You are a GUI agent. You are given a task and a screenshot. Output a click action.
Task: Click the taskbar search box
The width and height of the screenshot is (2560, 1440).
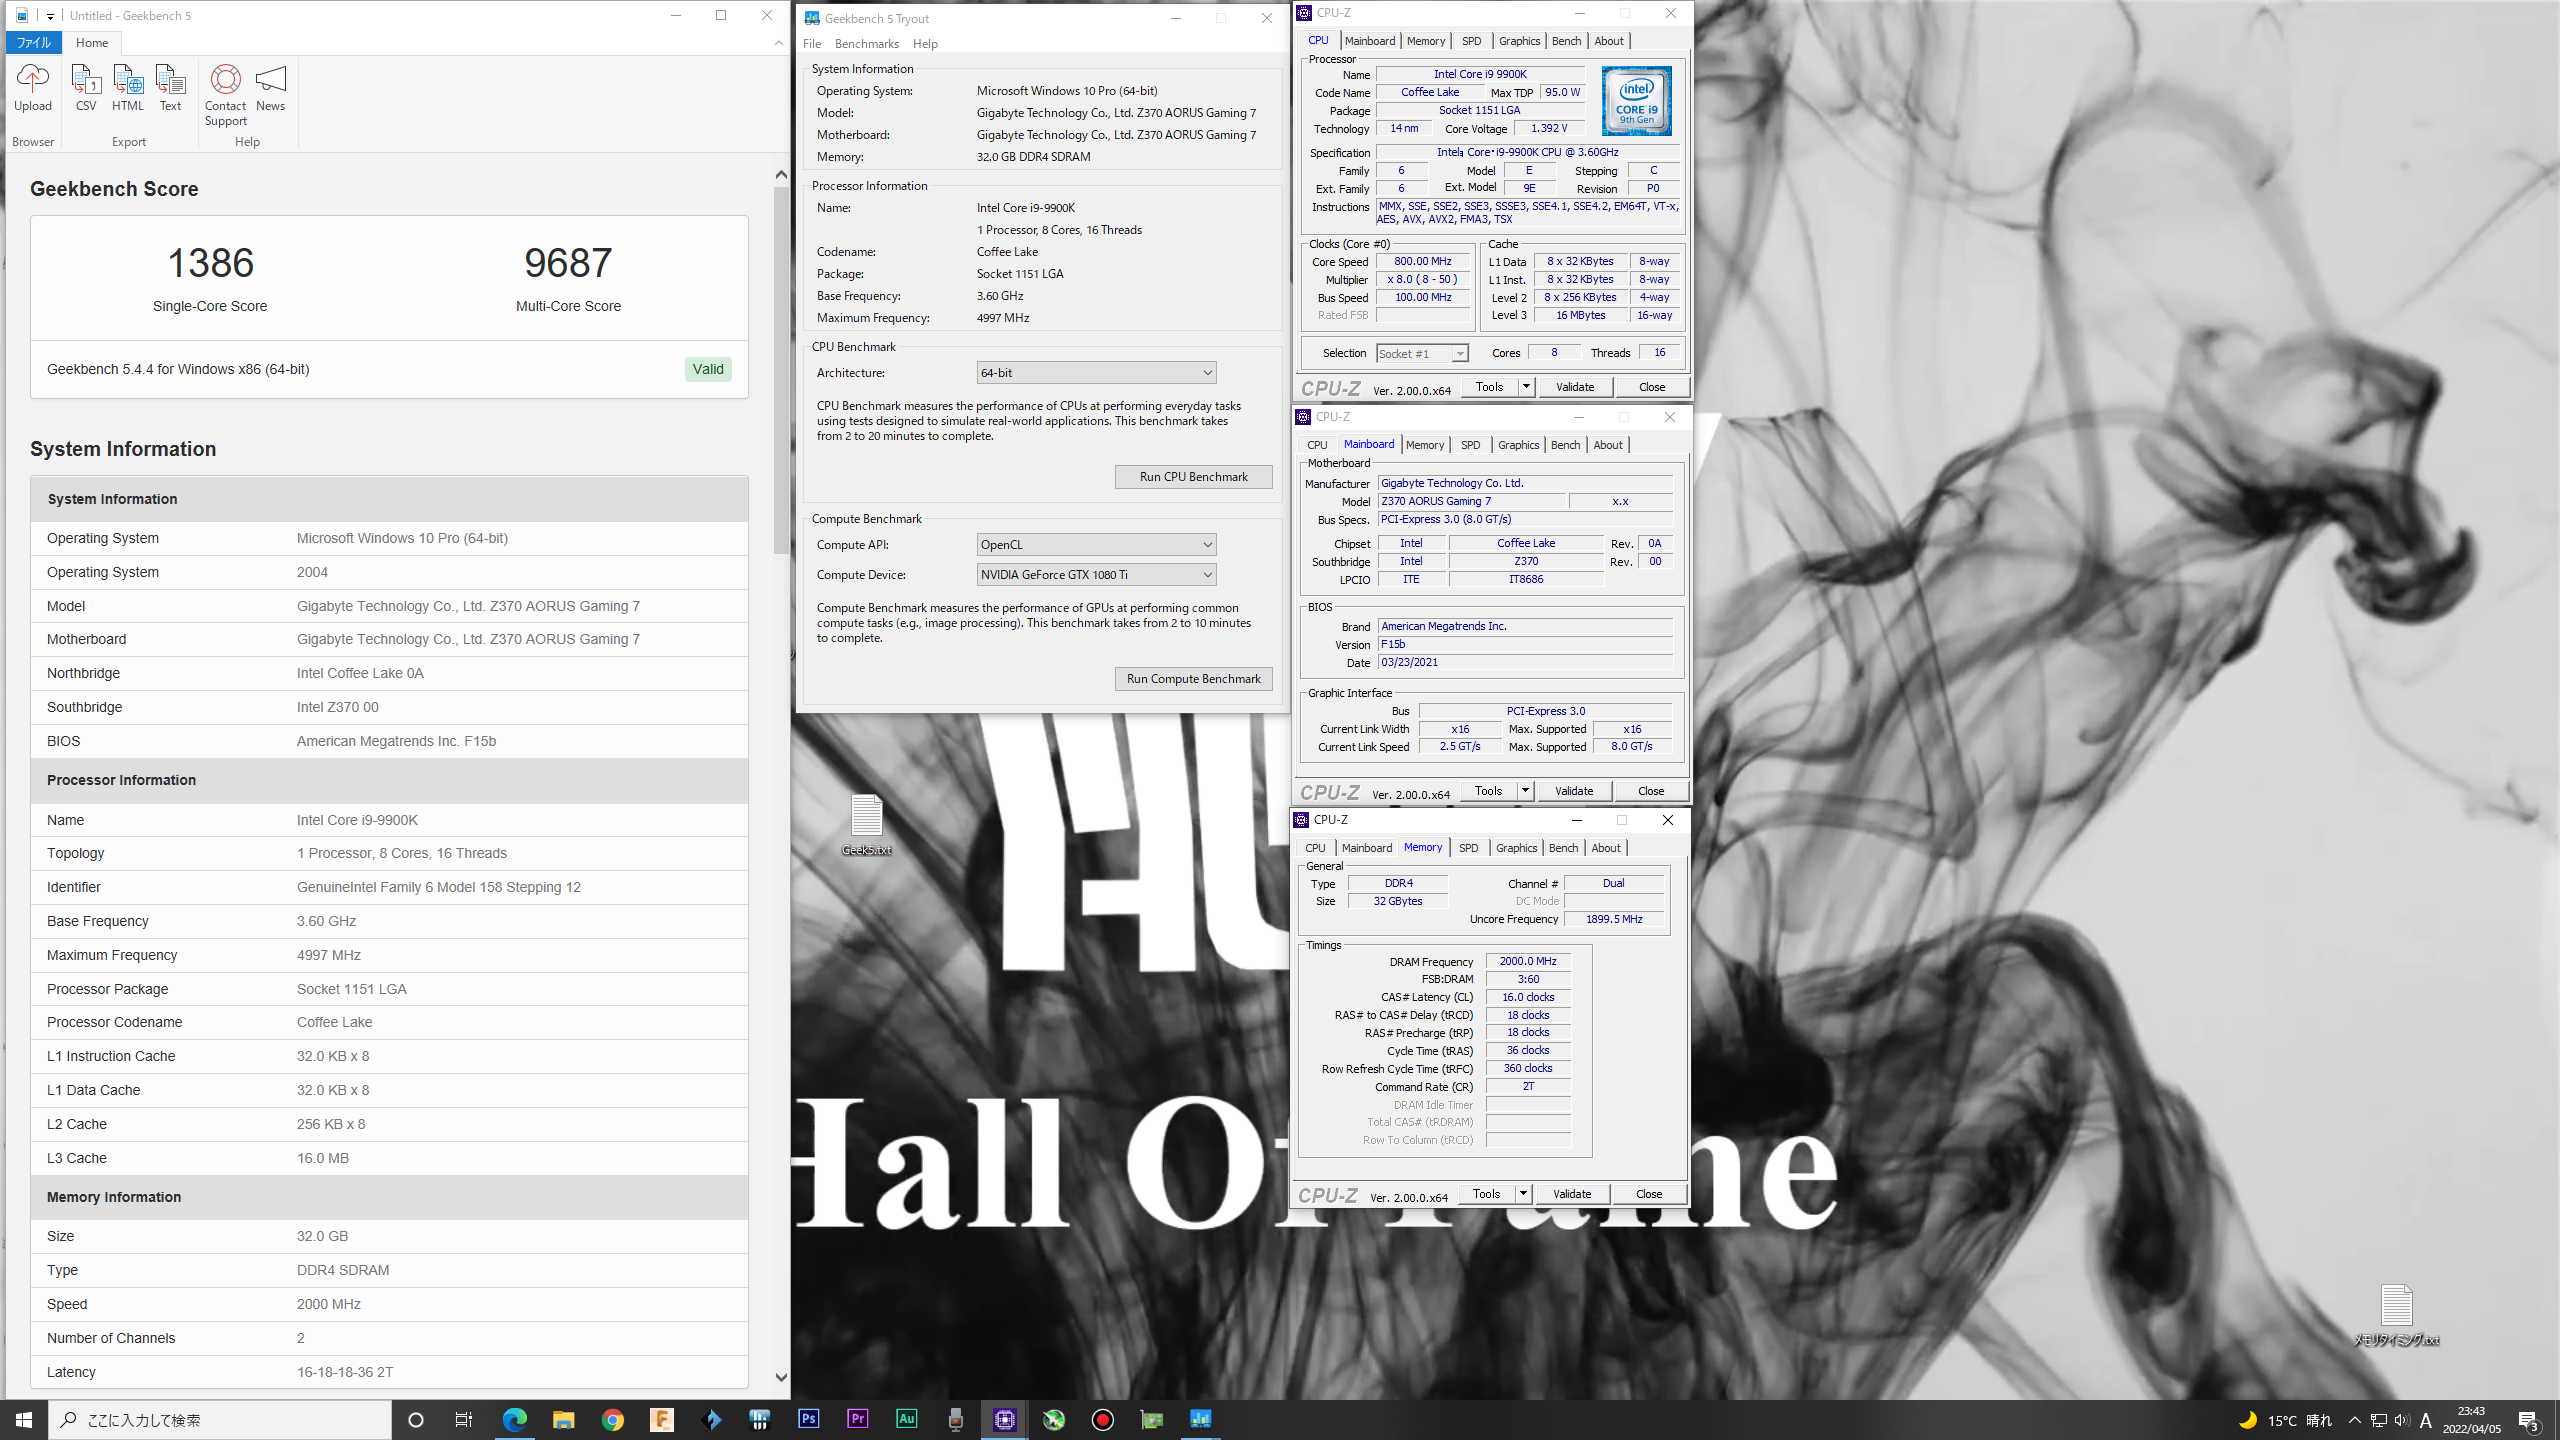[x=220, y=1419]
